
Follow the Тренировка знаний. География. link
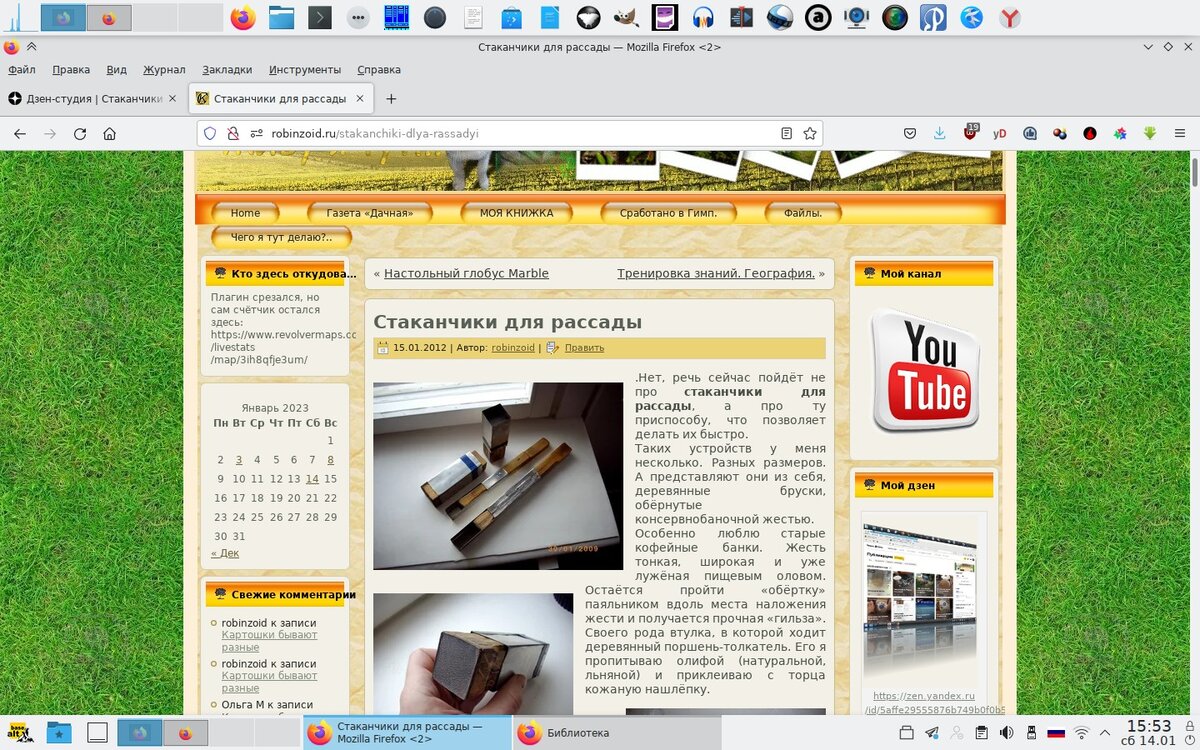tap(716, 273)
